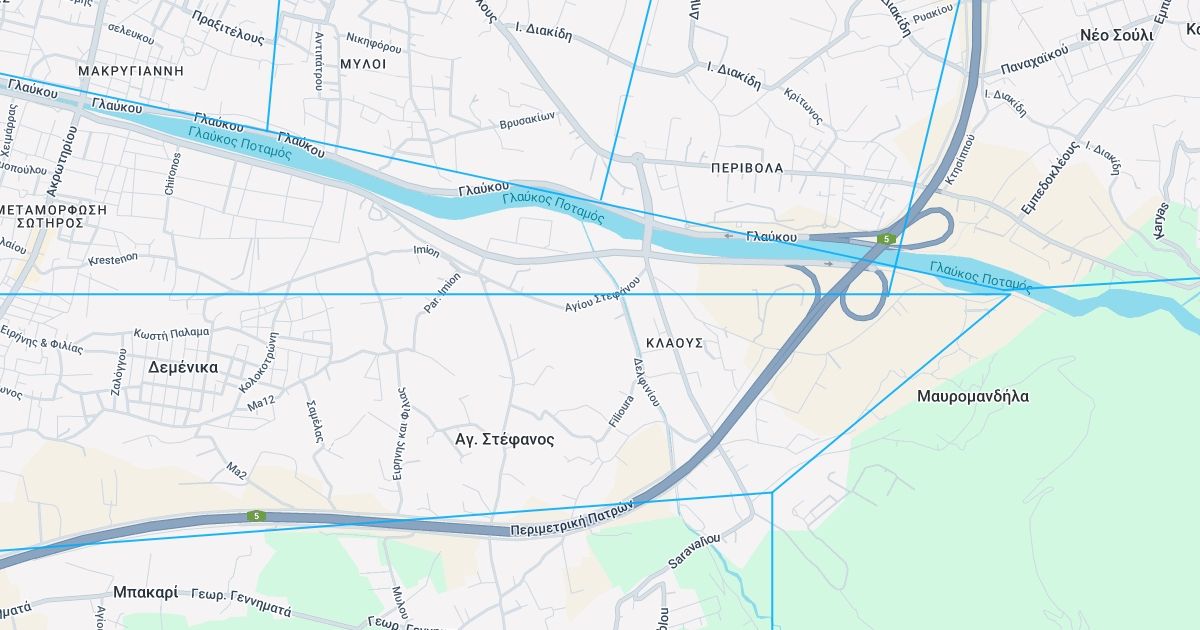Select the Αγ. Στέφανος neighborhood label
This screenshot has height=630, width=1200.
coord(504,439)
